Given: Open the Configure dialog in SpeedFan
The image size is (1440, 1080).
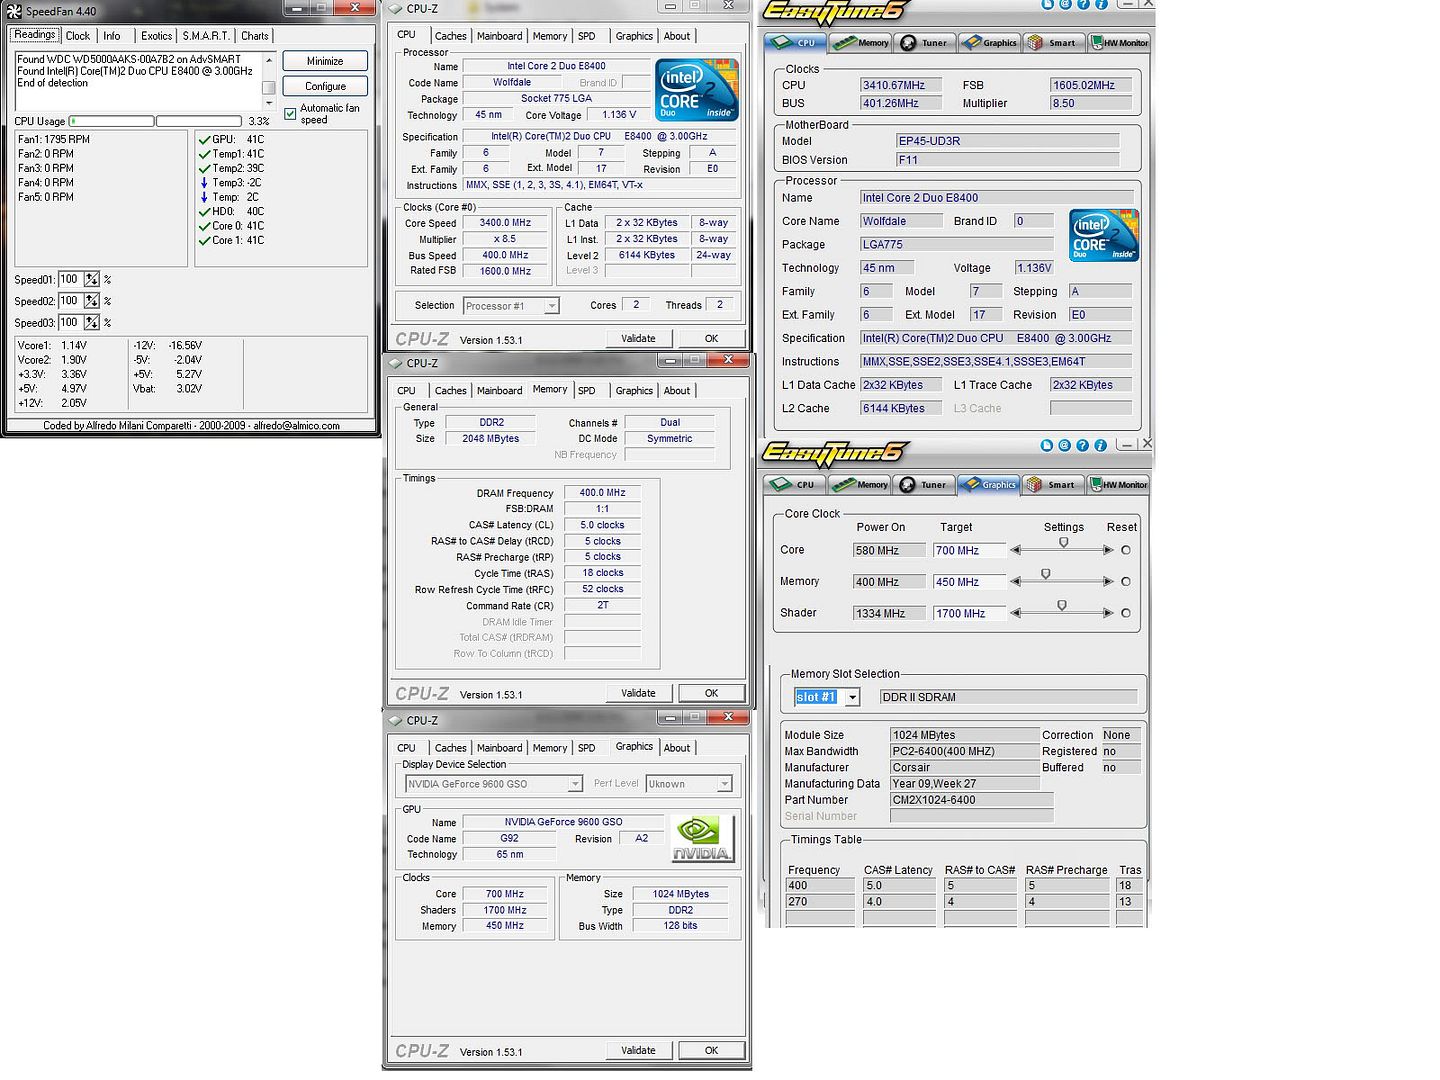Looking at the screenshot, I should point(324,85).
